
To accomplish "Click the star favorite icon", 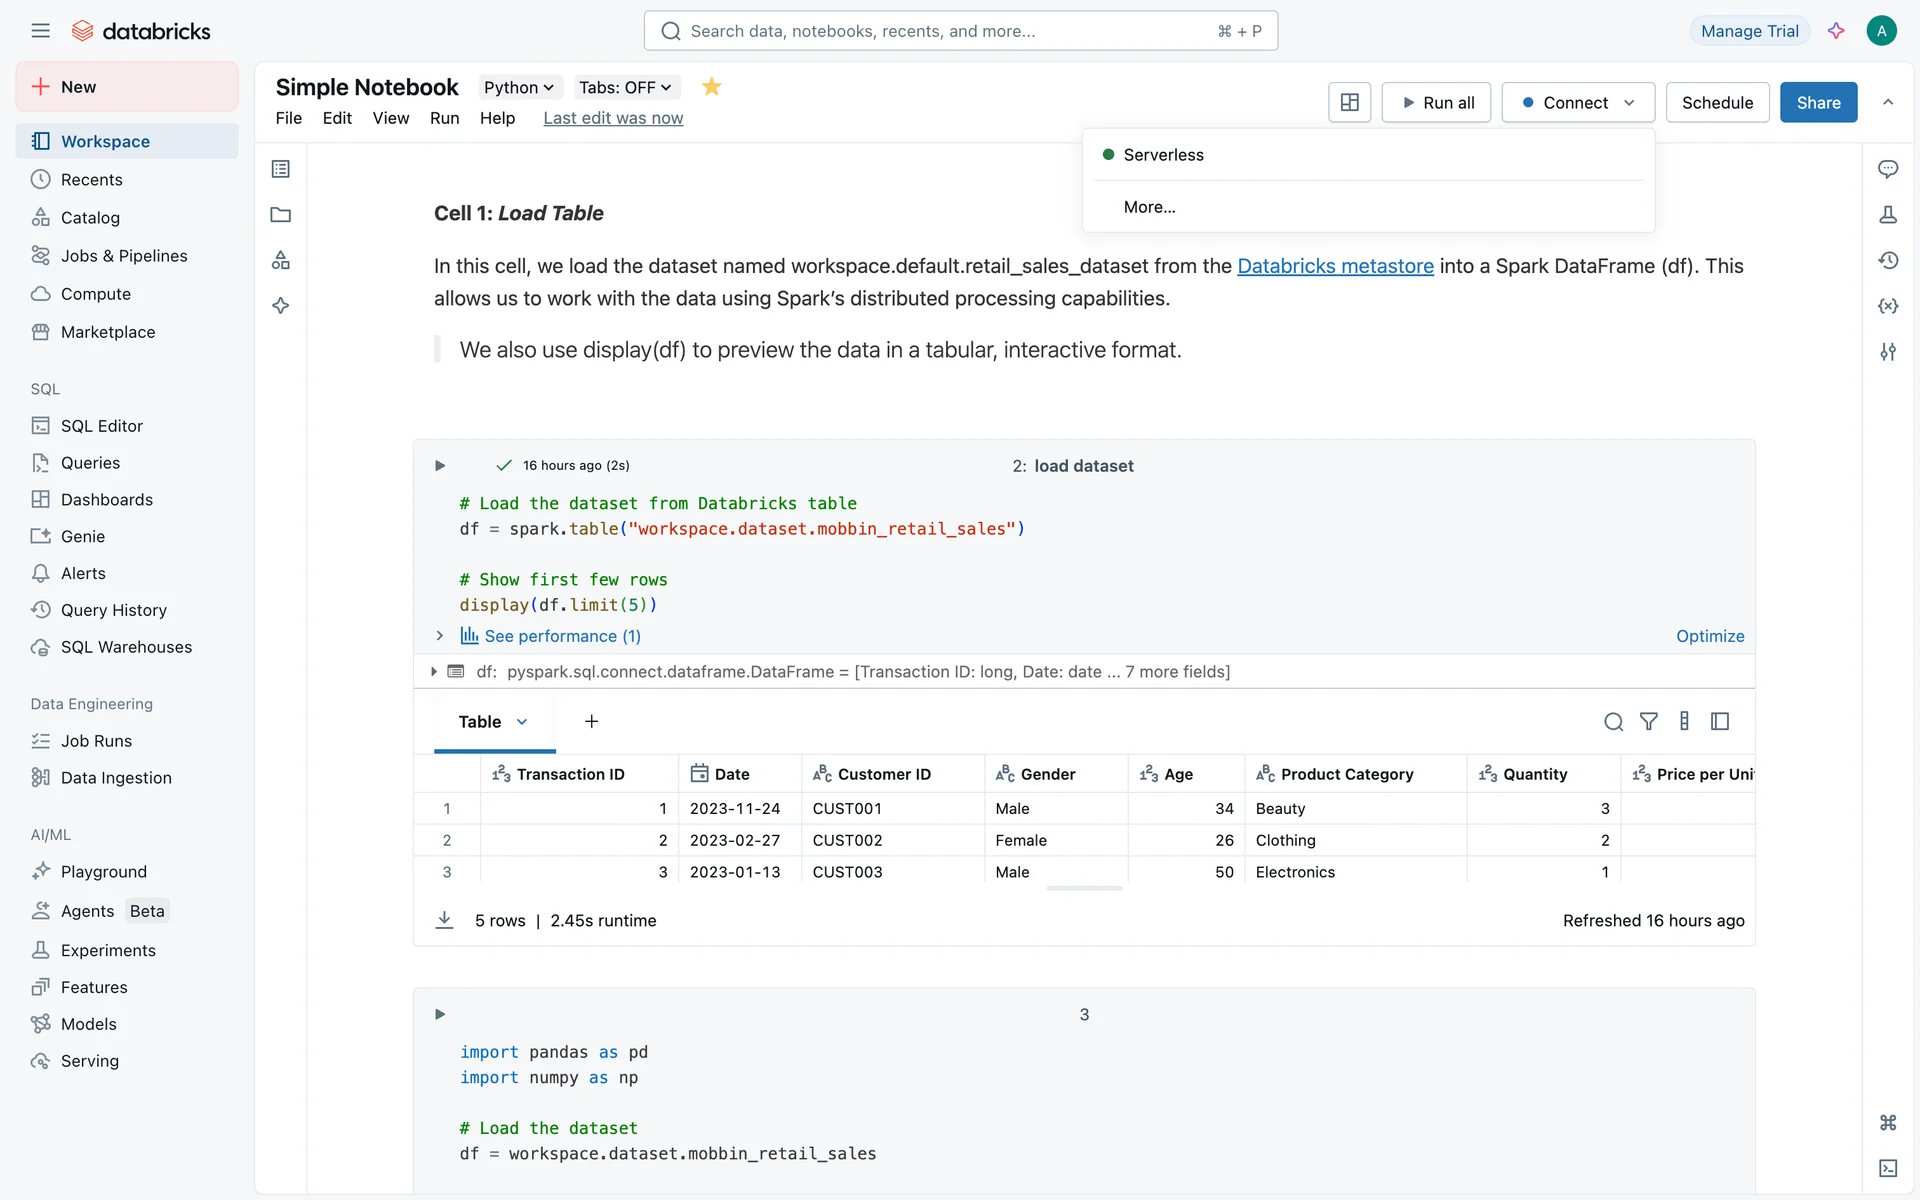I will (x=711, y=87).
